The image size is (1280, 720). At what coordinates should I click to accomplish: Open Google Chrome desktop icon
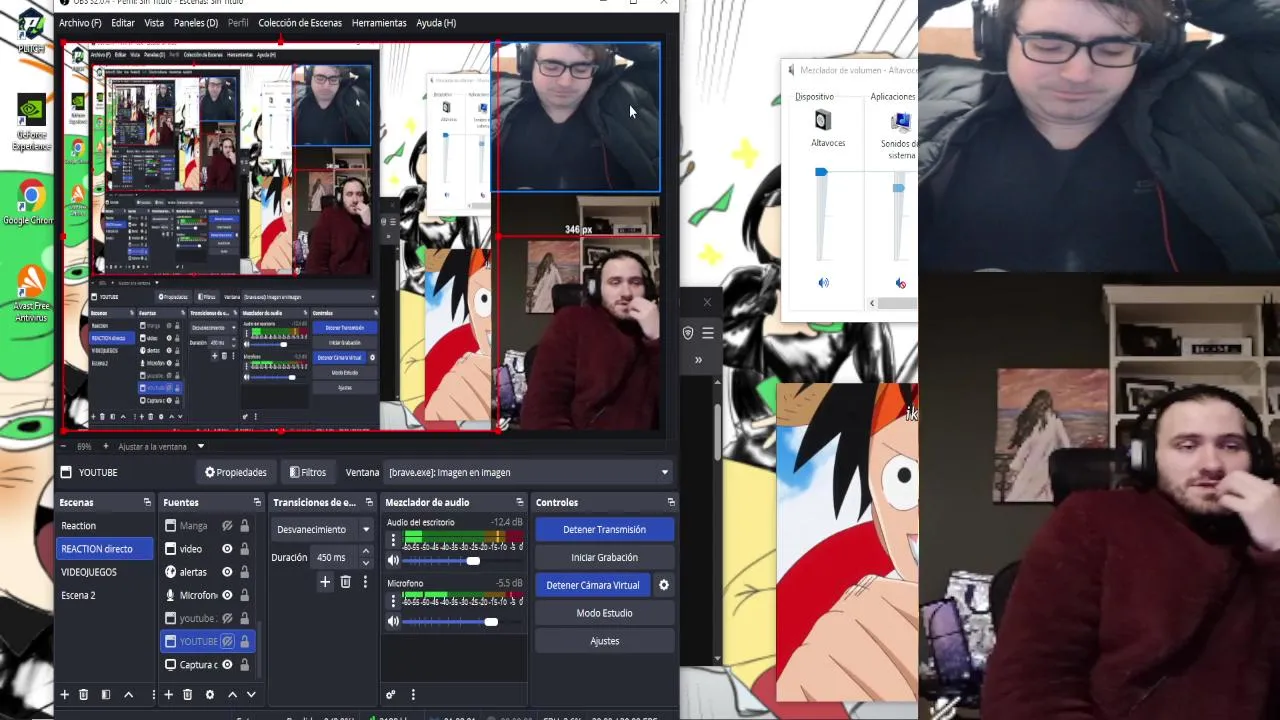(x=30, y=201)
